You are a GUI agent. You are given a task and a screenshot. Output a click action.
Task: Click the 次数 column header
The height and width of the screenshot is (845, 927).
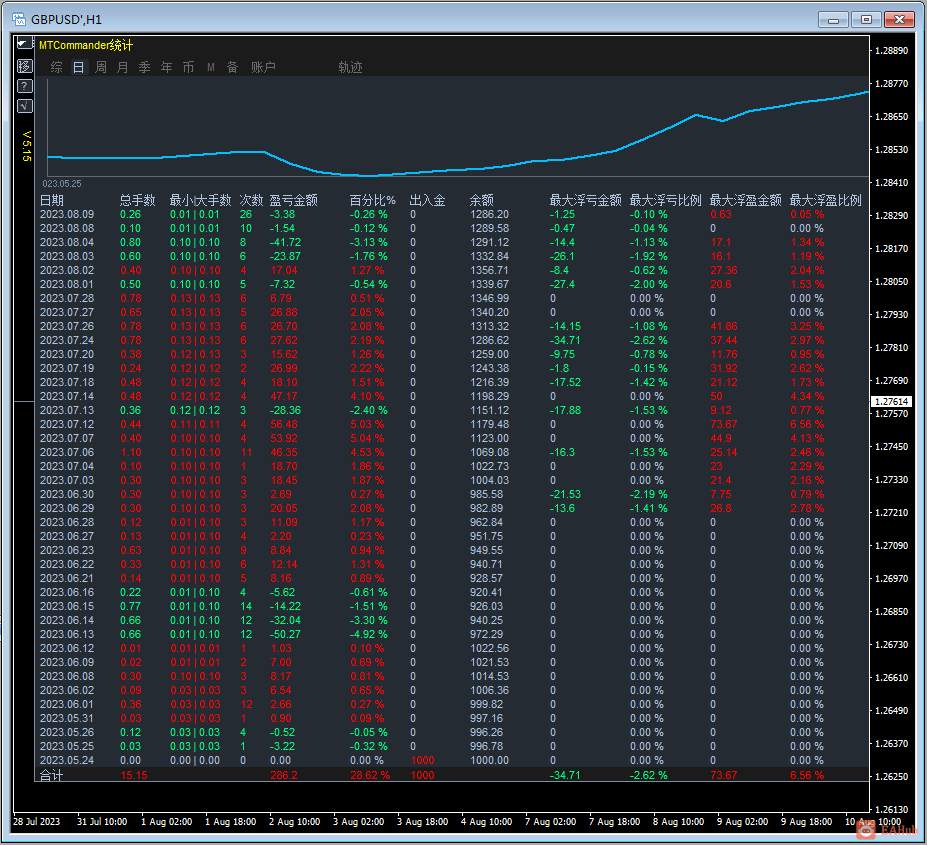pos(251,200)
